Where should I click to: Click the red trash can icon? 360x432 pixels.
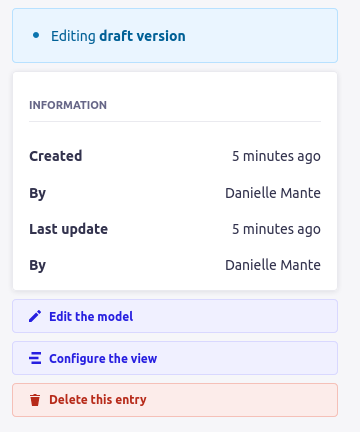tap(35, 400)
